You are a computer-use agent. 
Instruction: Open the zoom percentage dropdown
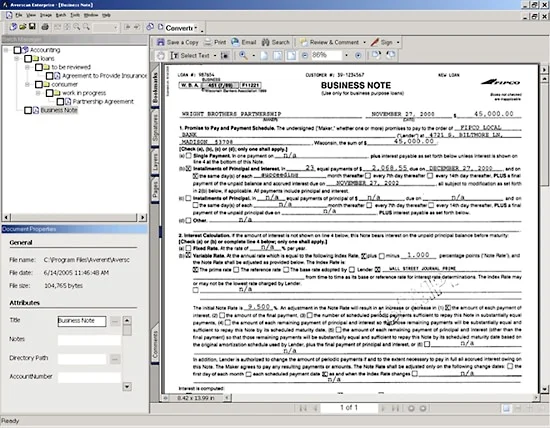coord(347,55)
